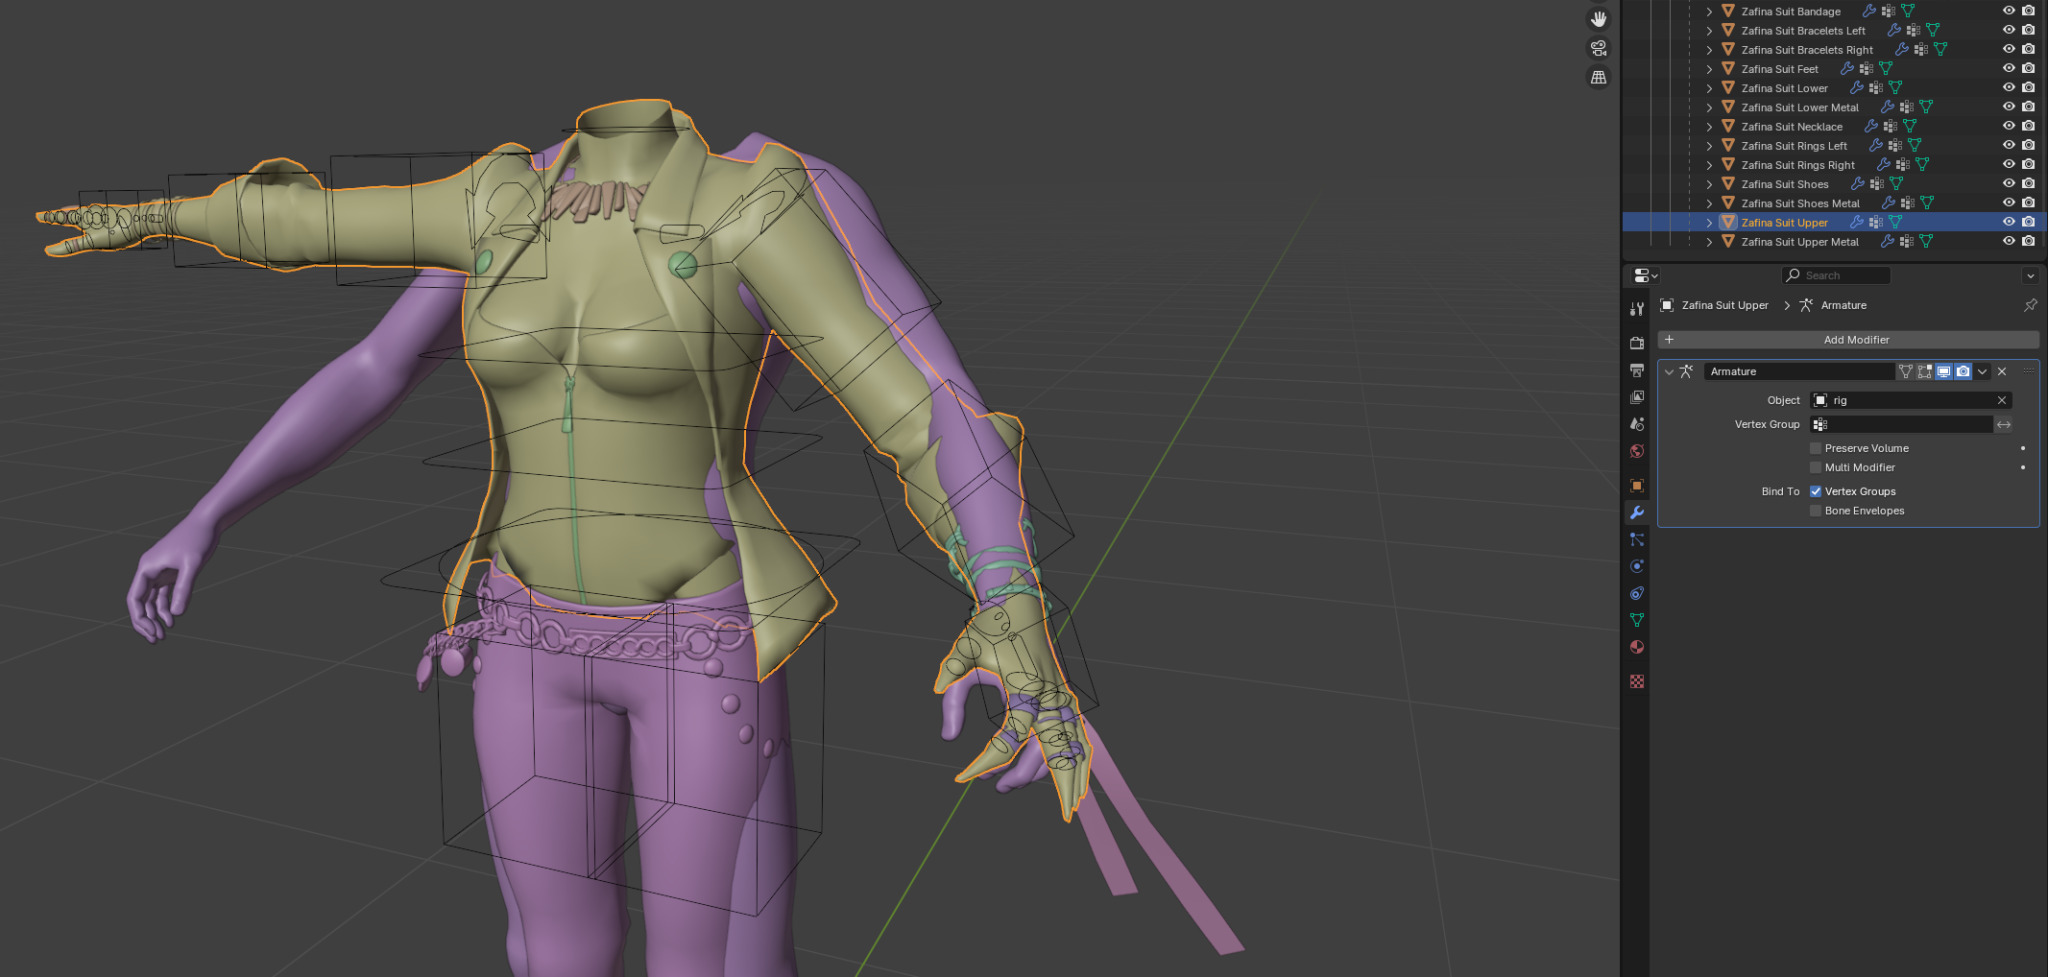Screen dimensions: 2048x977
Task: Open the Armature modifier options dropdown
Action: coord(1982,372)
